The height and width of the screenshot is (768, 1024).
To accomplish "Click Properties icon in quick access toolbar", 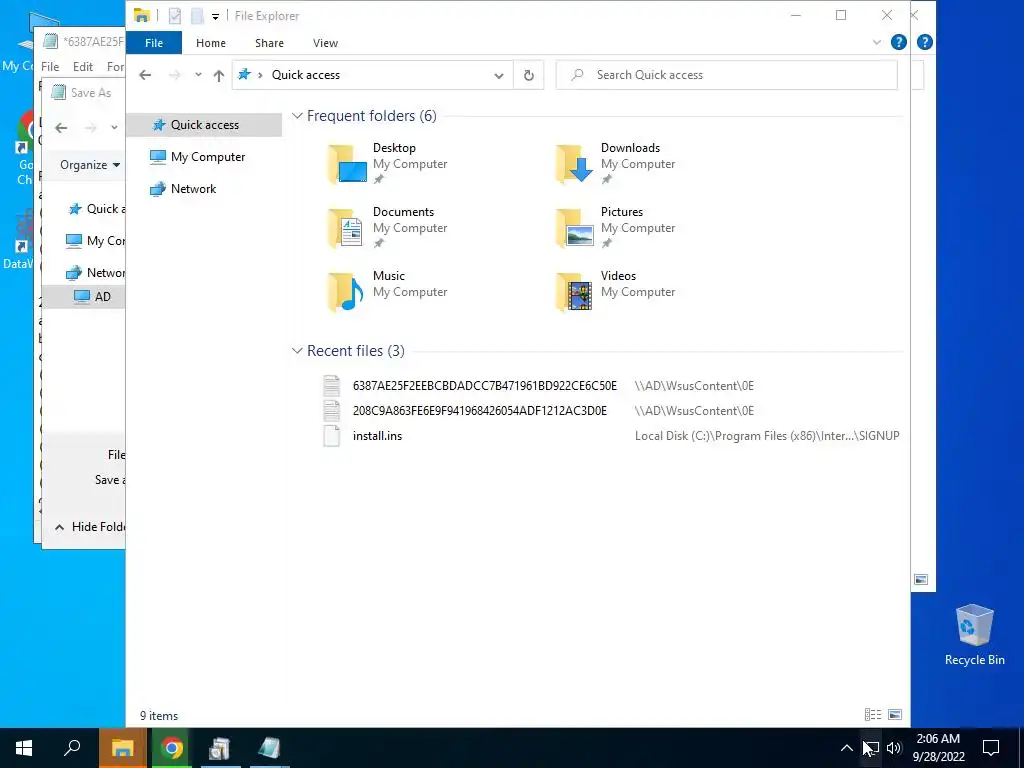I will (x=175, y=16).
